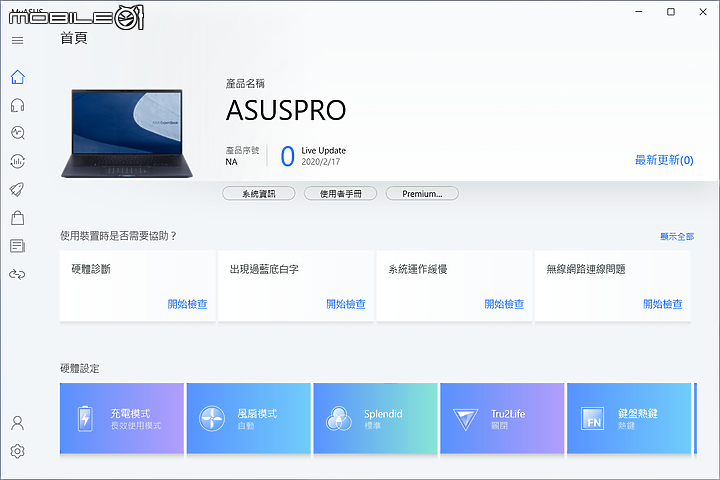Click the battery charging icon

(85, 418)
